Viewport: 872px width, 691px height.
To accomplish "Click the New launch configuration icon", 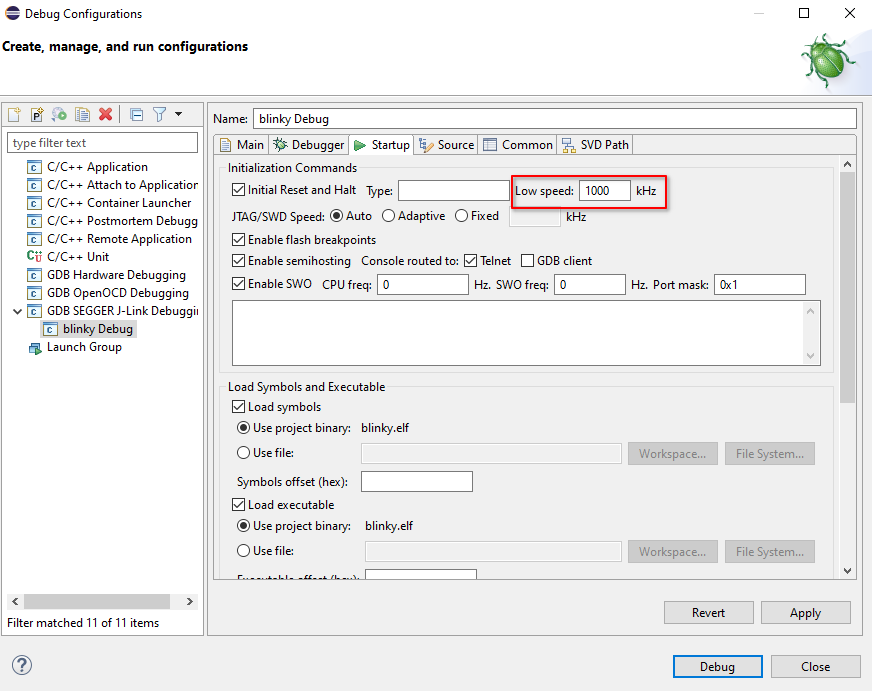I will pyautogui.click(x=15, y=115).
